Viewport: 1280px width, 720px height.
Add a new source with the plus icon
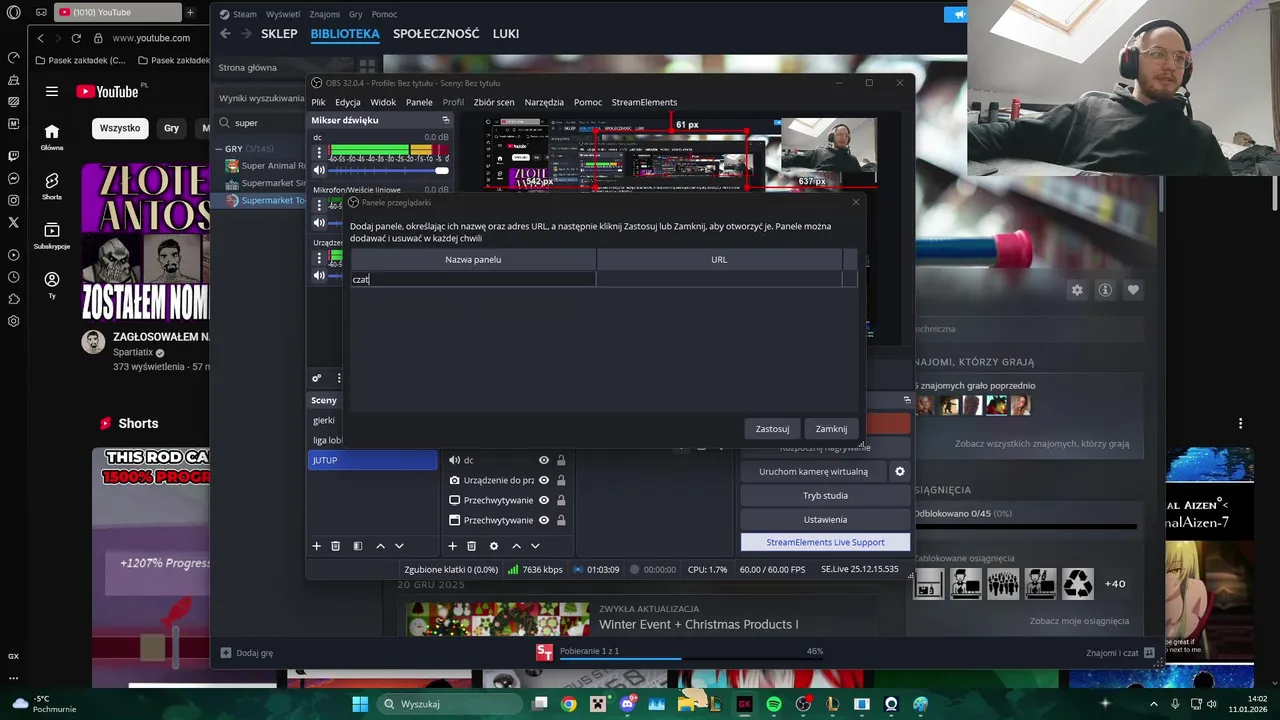click(x=452, y=546)
